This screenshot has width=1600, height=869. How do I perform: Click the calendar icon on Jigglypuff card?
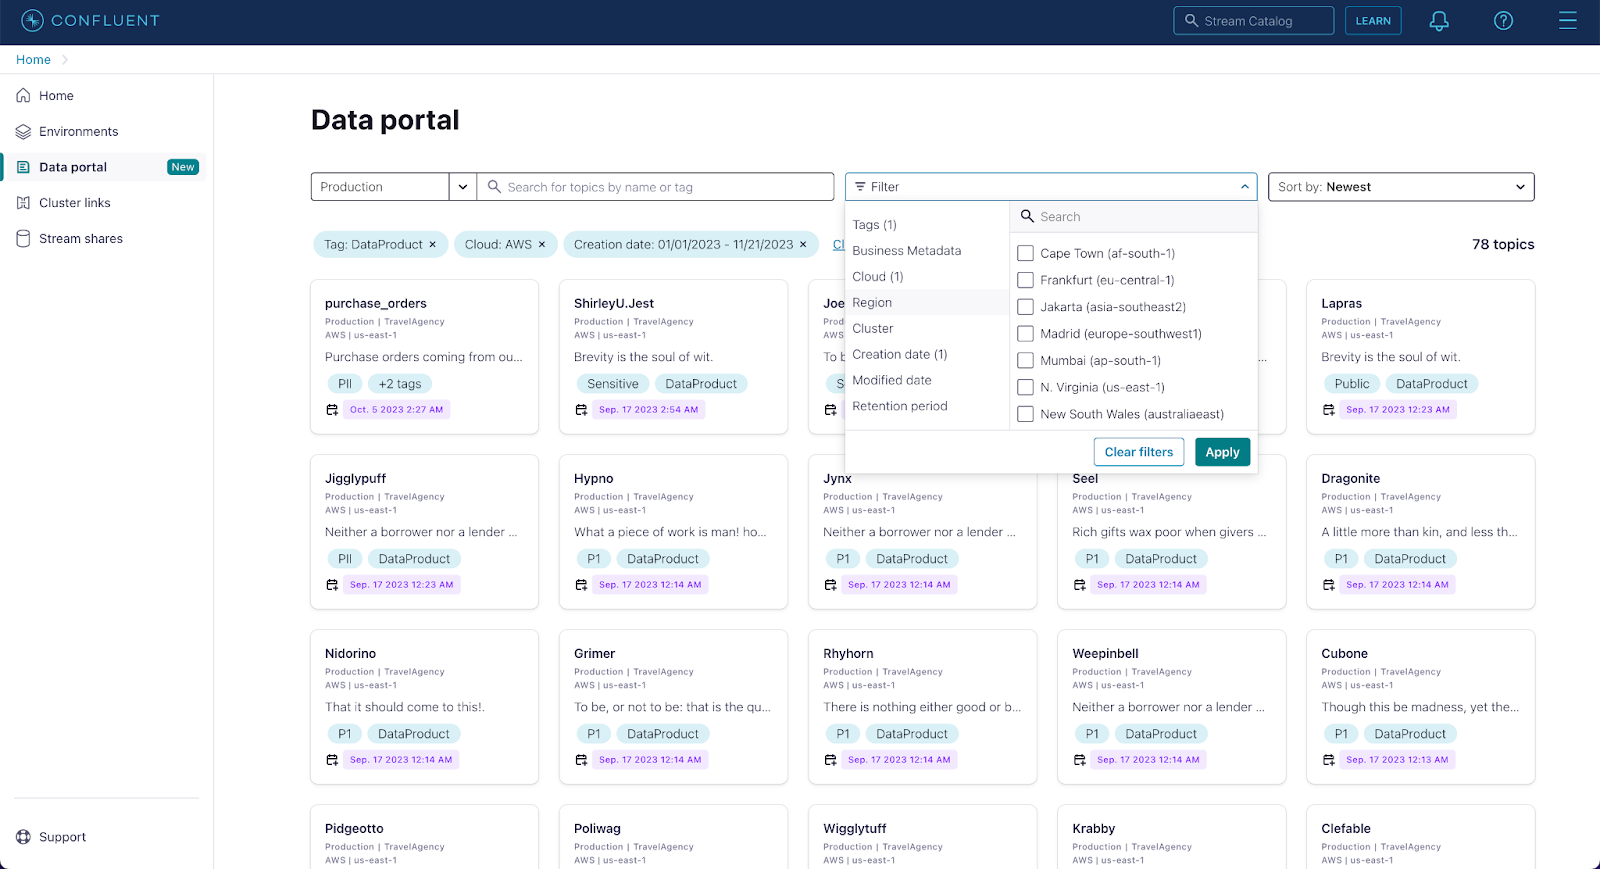click(332, 585)
